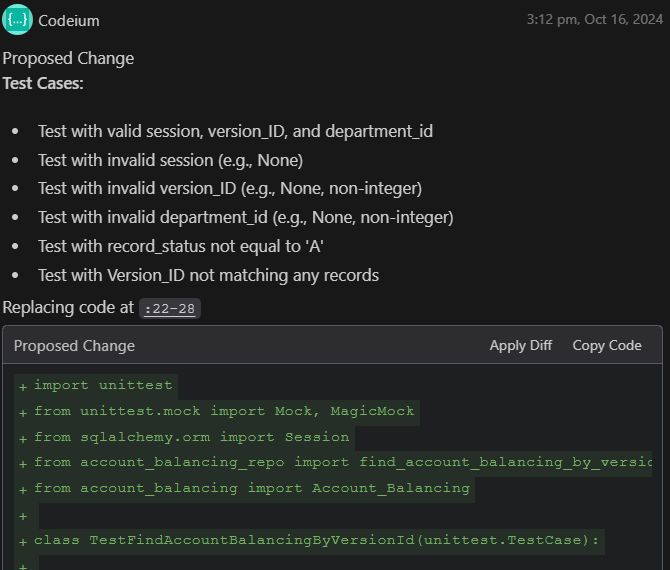The image size is (670, 570).
Task: Click the Copy Code button
Action: (606, 345)
